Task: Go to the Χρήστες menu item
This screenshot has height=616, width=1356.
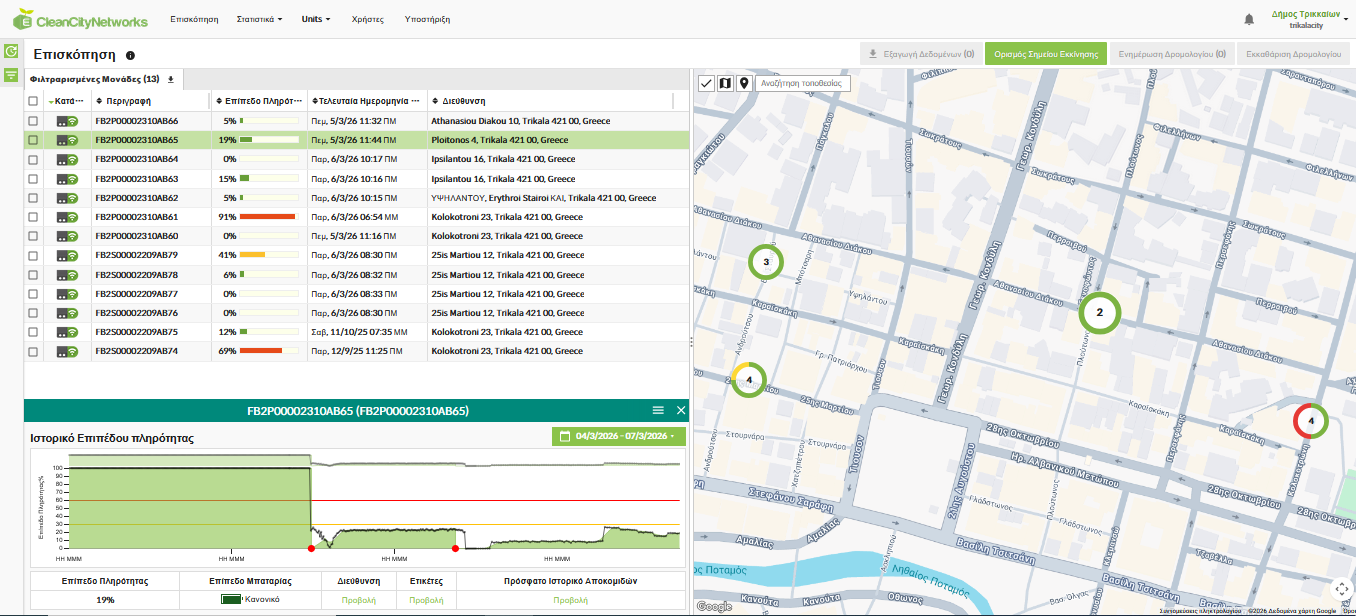Action: [x=367, y=19]
